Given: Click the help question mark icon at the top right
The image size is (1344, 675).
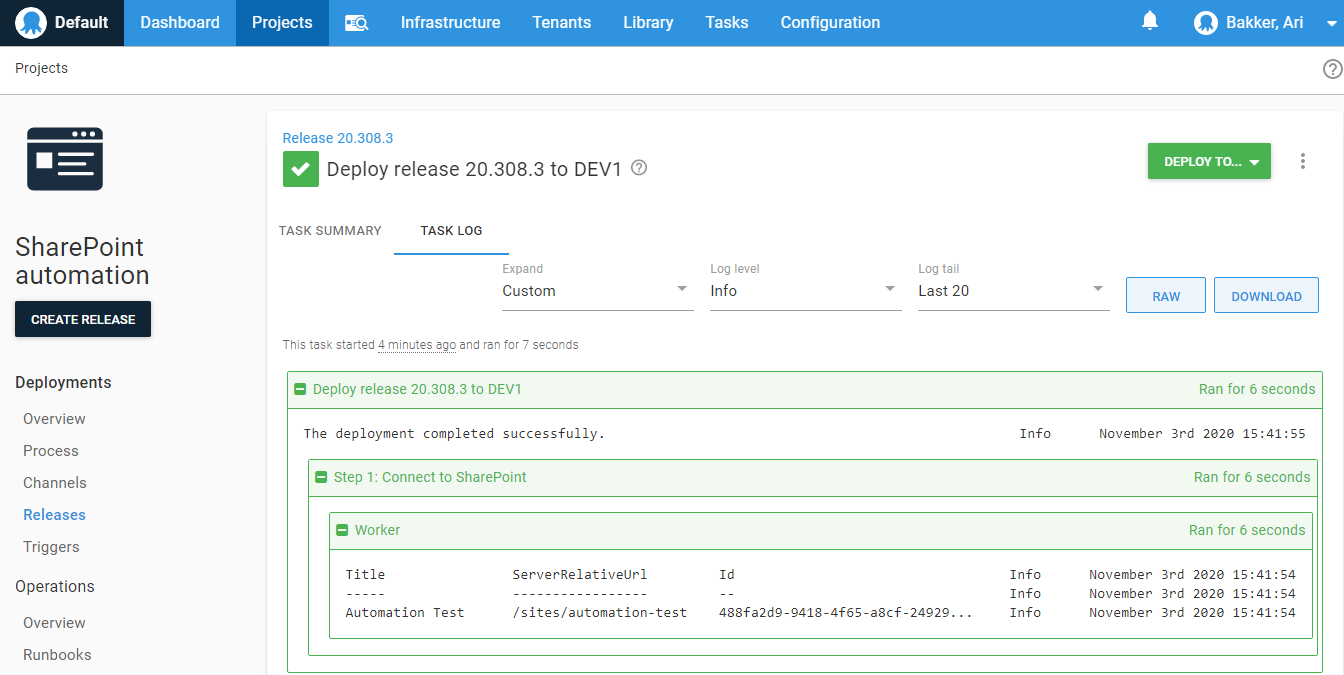Looking at the screenshot, I should click(1332, 69).
